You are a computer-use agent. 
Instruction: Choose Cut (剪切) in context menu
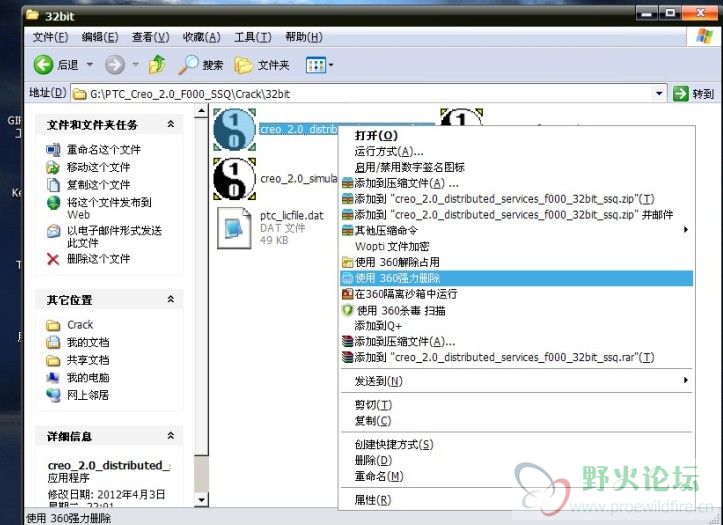516,405
